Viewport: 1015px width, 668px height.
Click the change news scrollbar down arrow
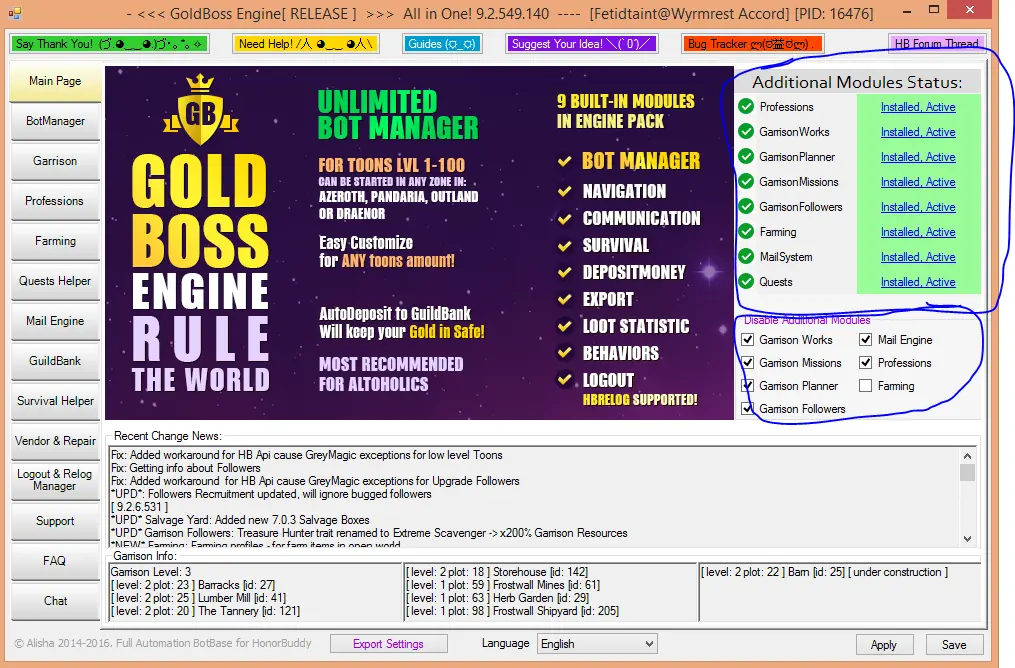tap(967, 539)
